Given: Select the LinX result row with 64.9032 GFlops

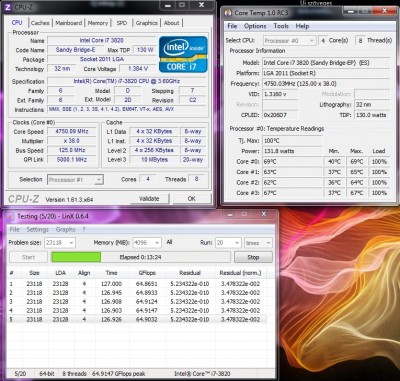Looking at the screenshot, I should pos(137,319).
